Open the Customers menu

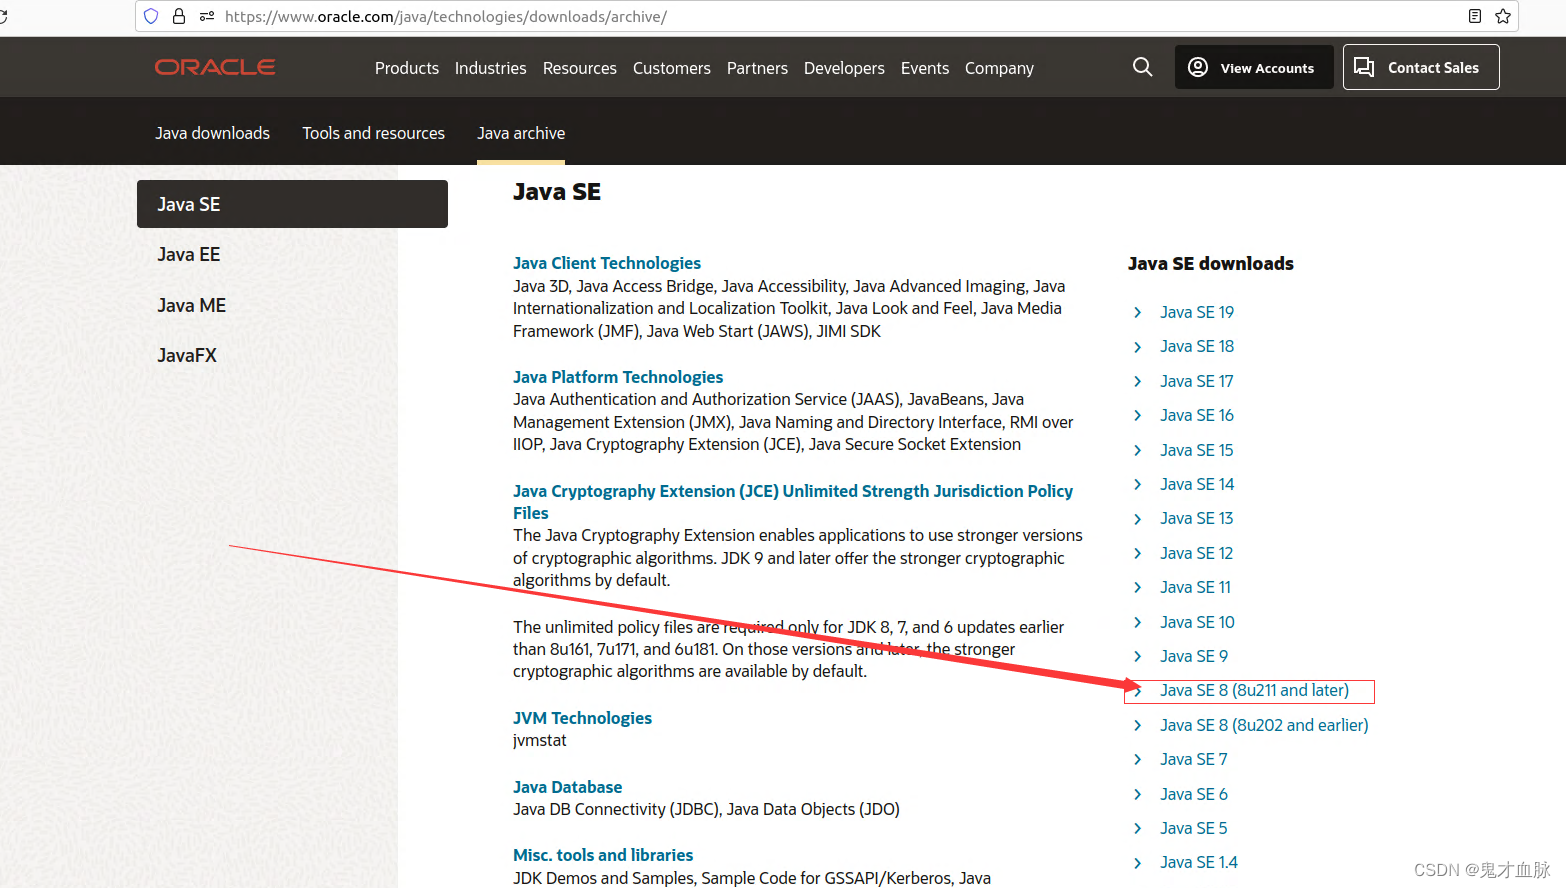(x=672, y=68)
